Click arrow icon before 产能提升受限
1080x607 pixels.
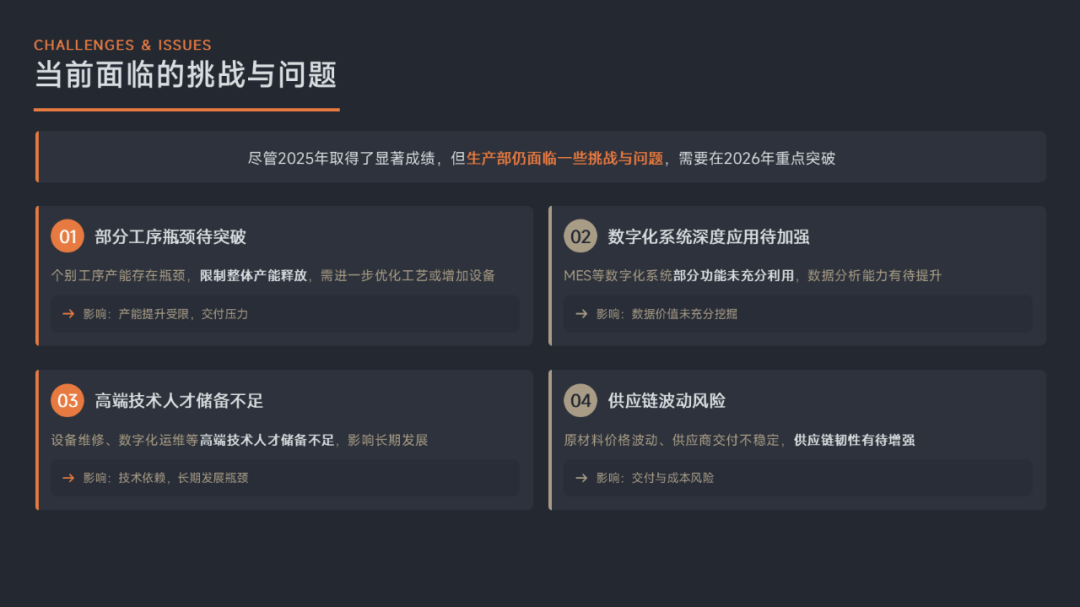68,314
